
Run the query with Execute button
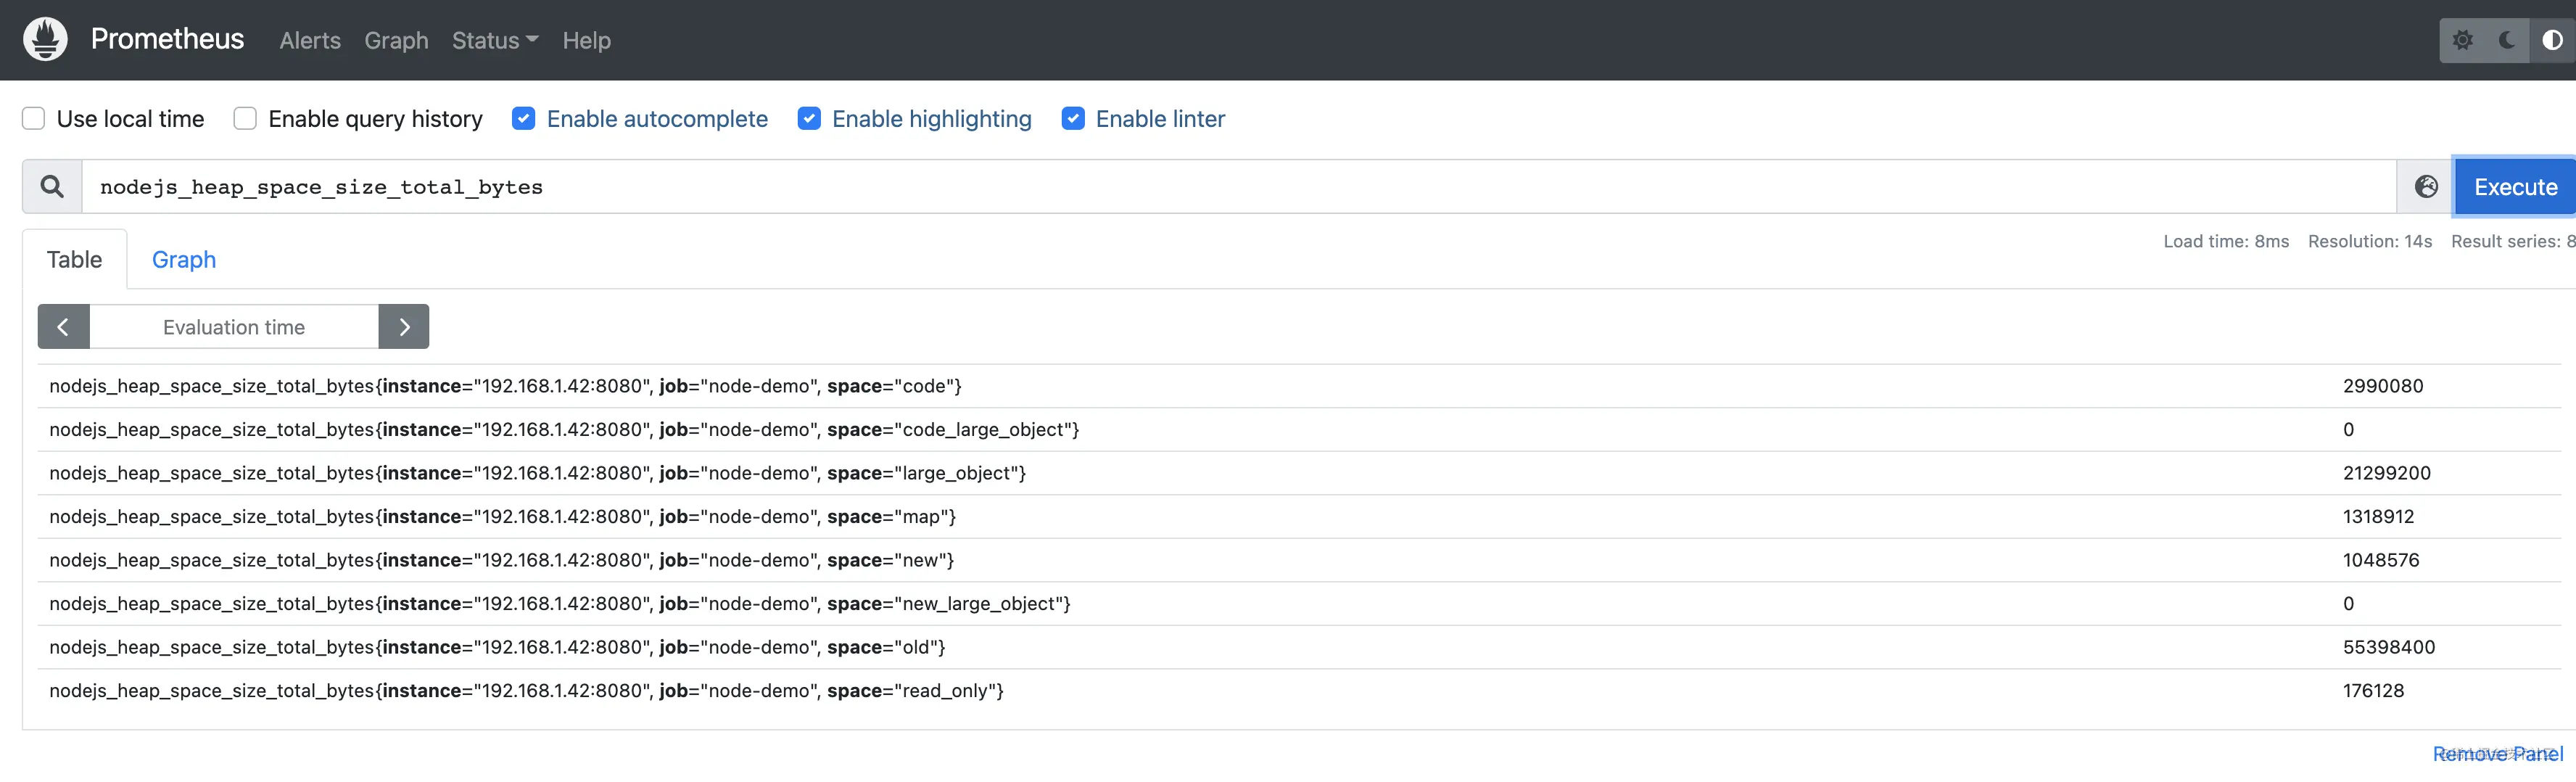pos(2515,187)
